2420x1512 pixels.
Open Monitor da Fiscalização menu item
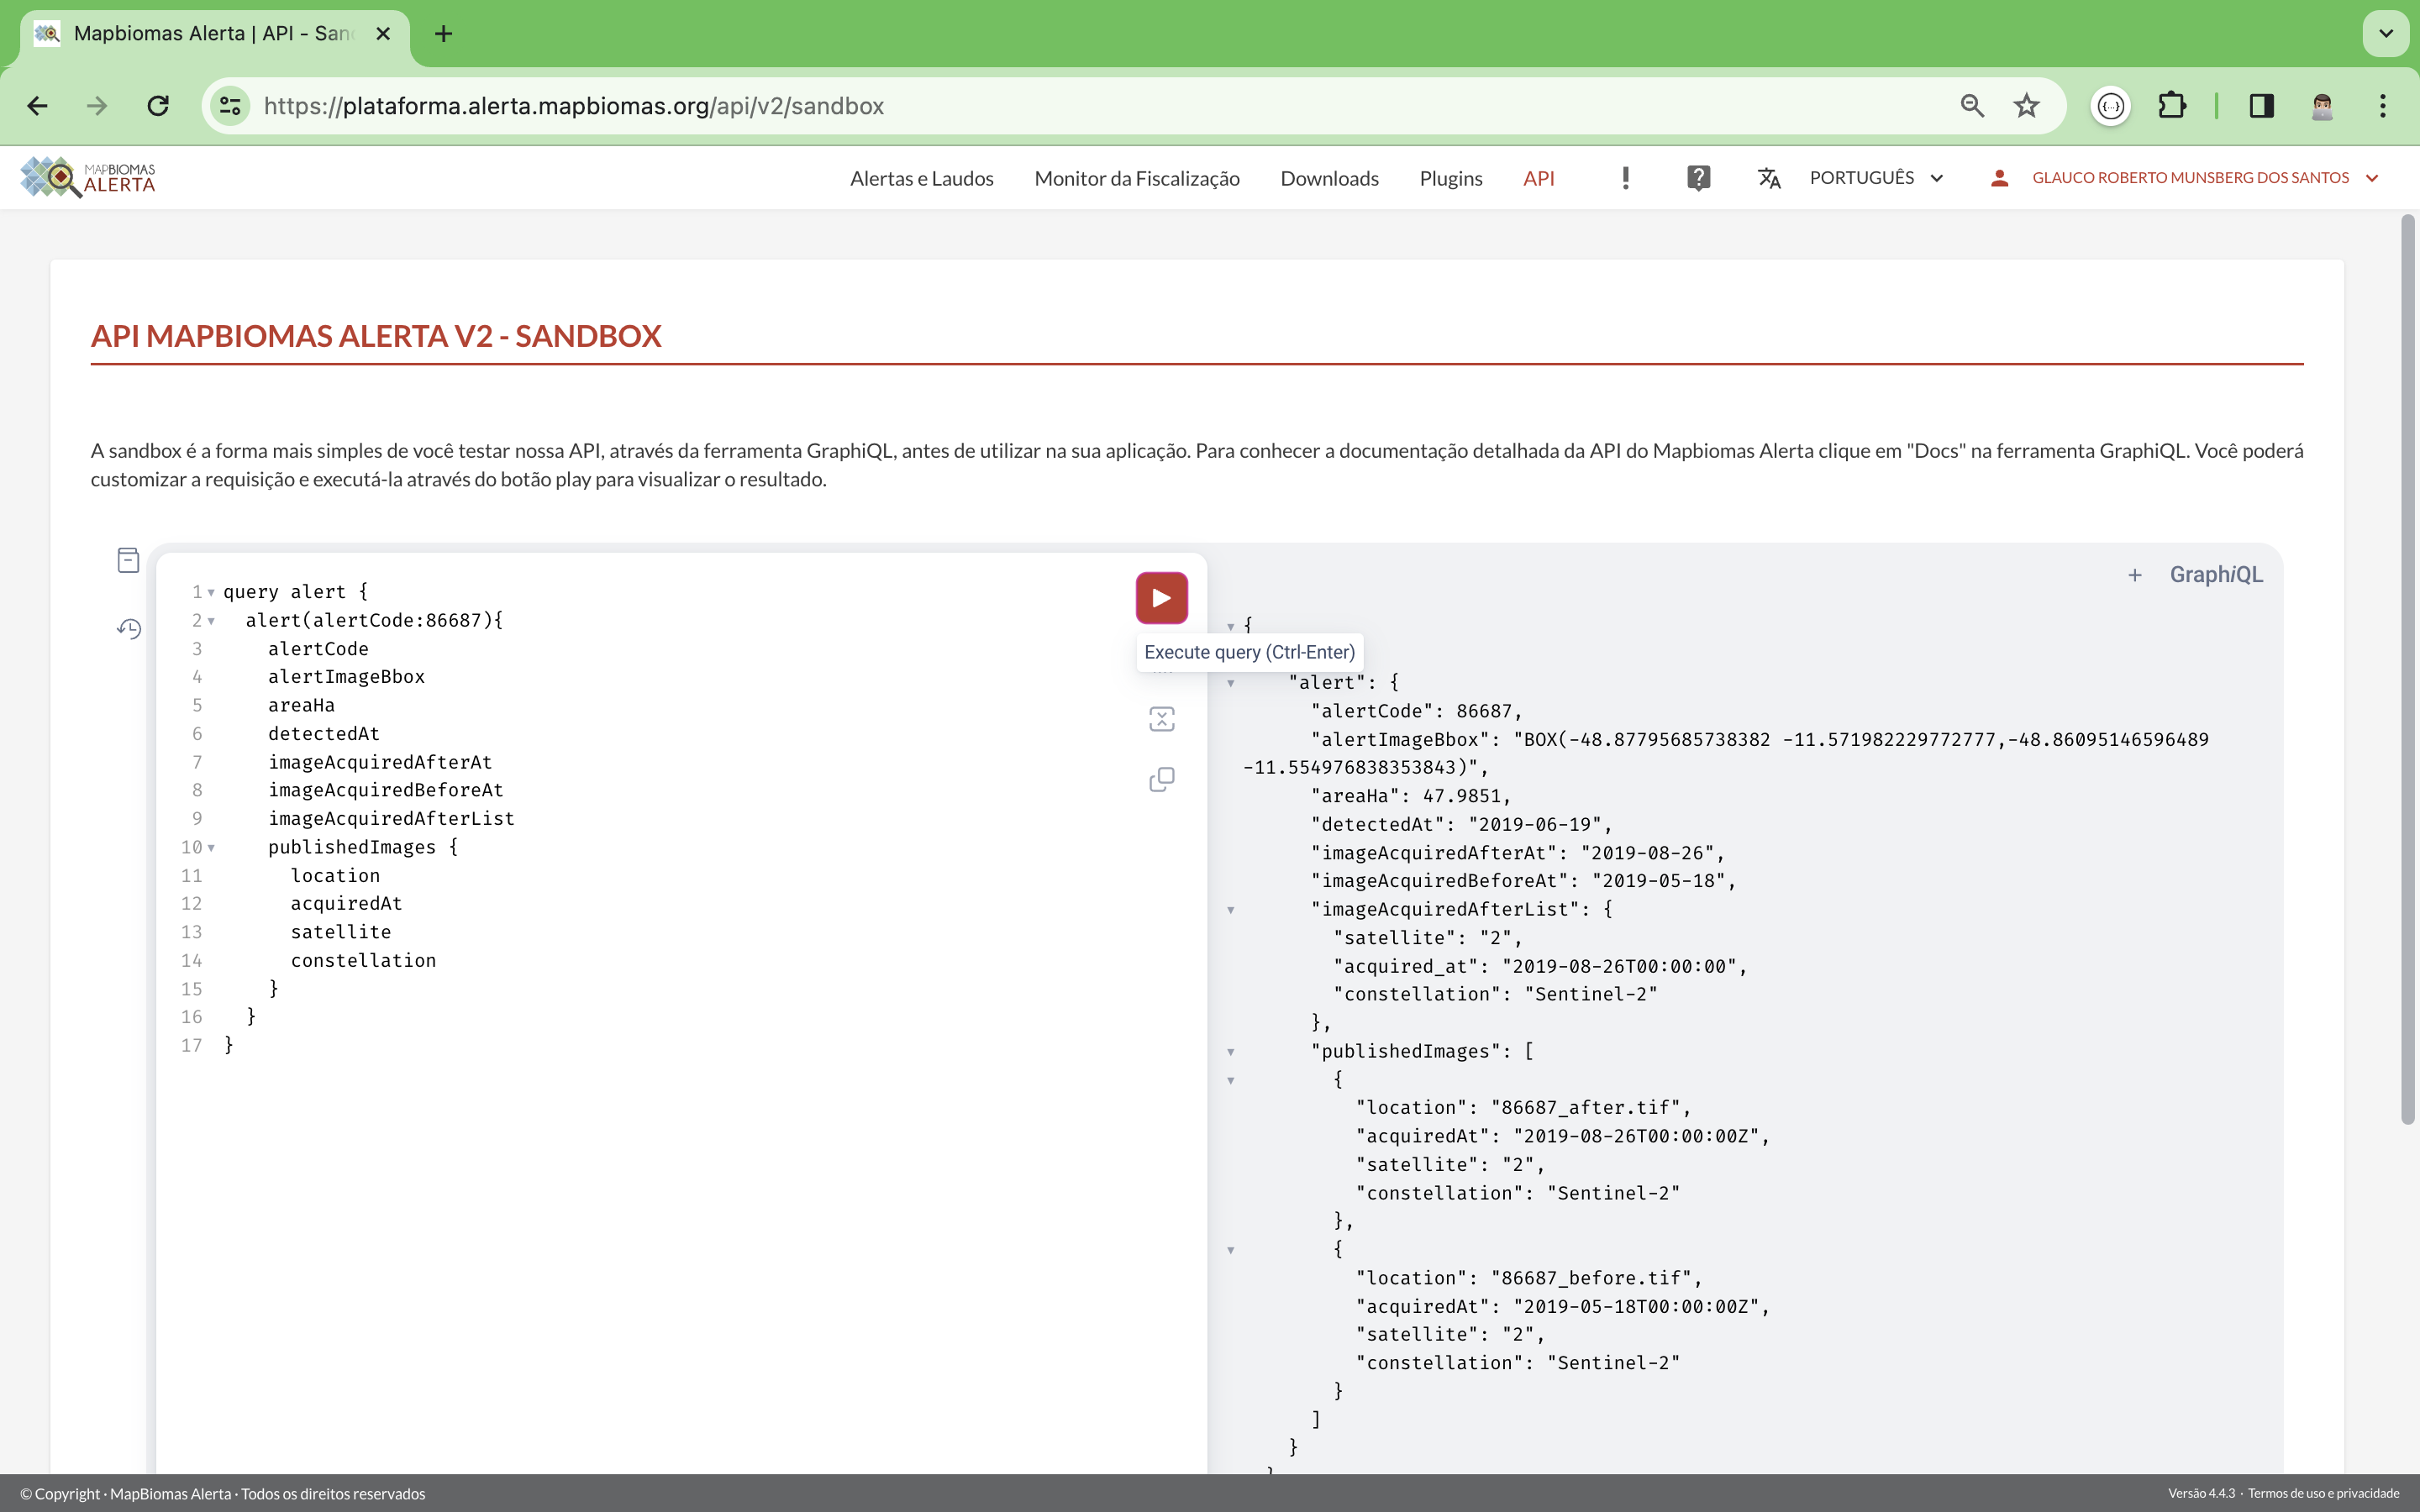click(x=1137, y=178)
